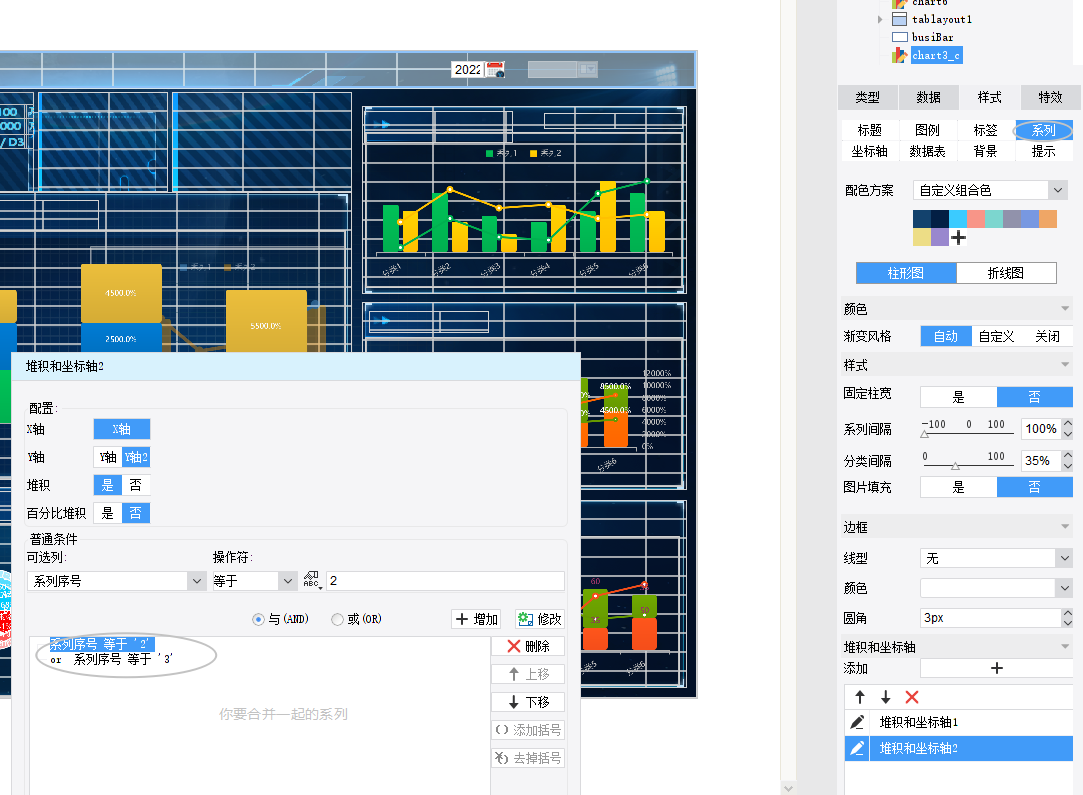Pick the salmon pink color swatch

(975, 219)
